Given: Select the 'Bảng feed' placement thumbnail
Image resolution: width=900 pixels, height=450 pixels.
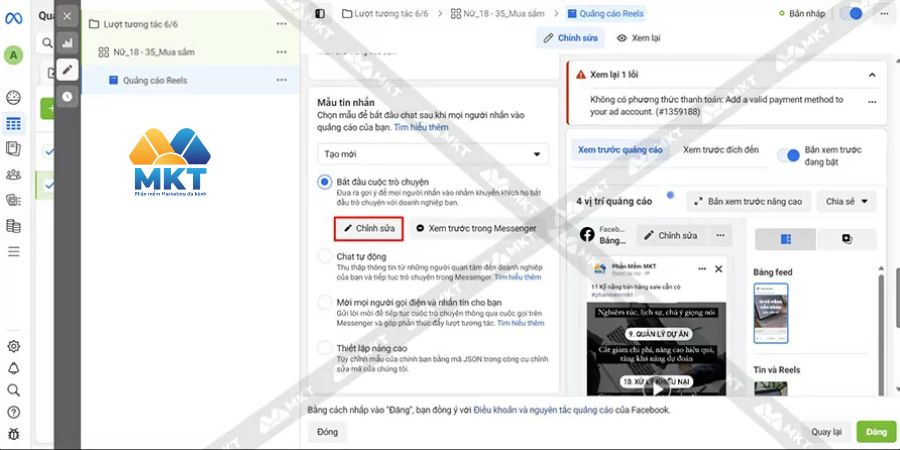Looking at the screenshot, I should (771, 313).
